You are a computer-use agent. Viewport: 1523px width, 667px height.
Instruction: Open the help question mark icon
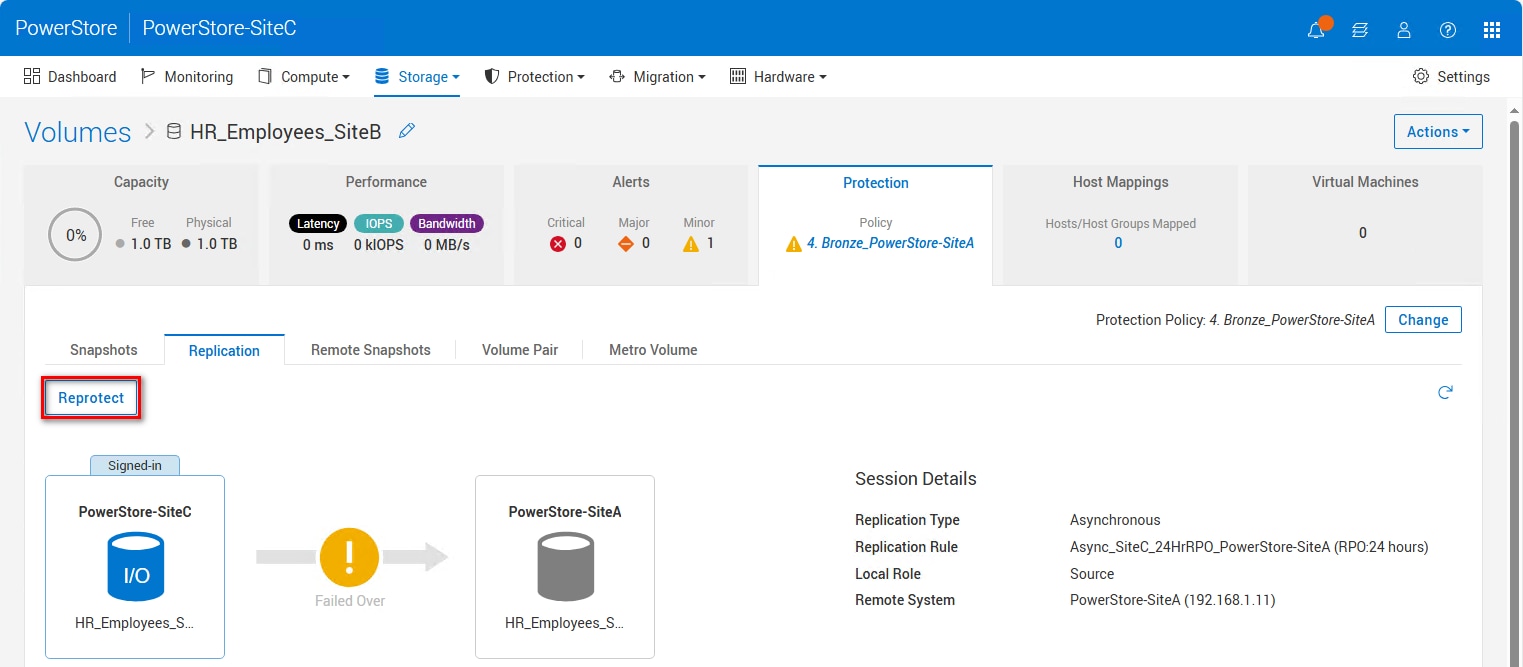(x=1448, y=30)
